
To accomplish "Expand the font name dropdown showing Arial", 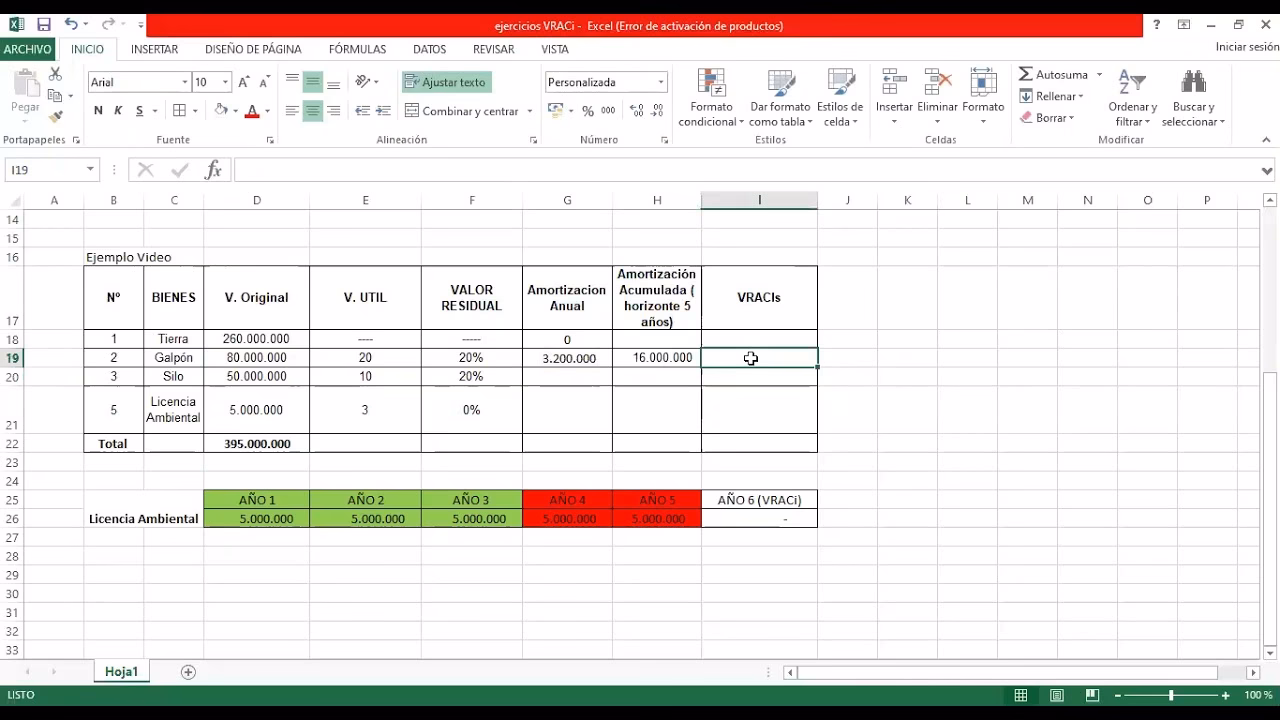I will coord(185,82).
